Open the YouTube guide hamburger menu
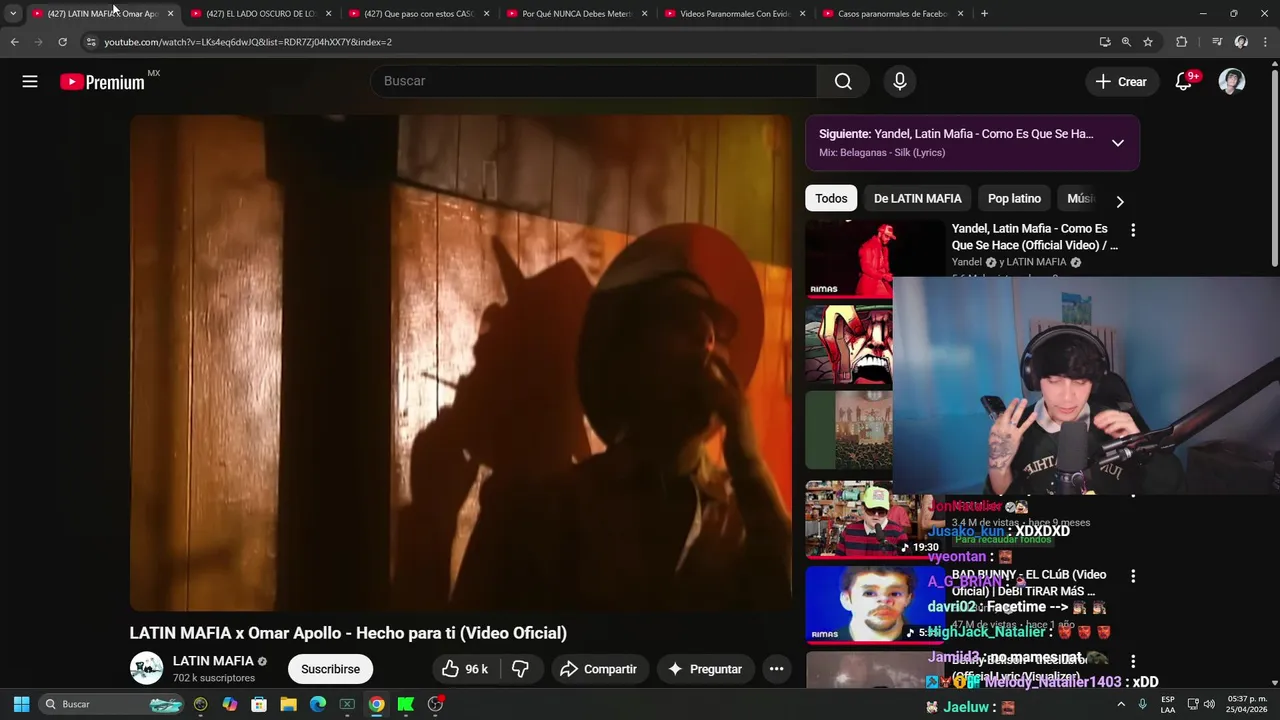The image size is (1280, 720). point(30,82)
